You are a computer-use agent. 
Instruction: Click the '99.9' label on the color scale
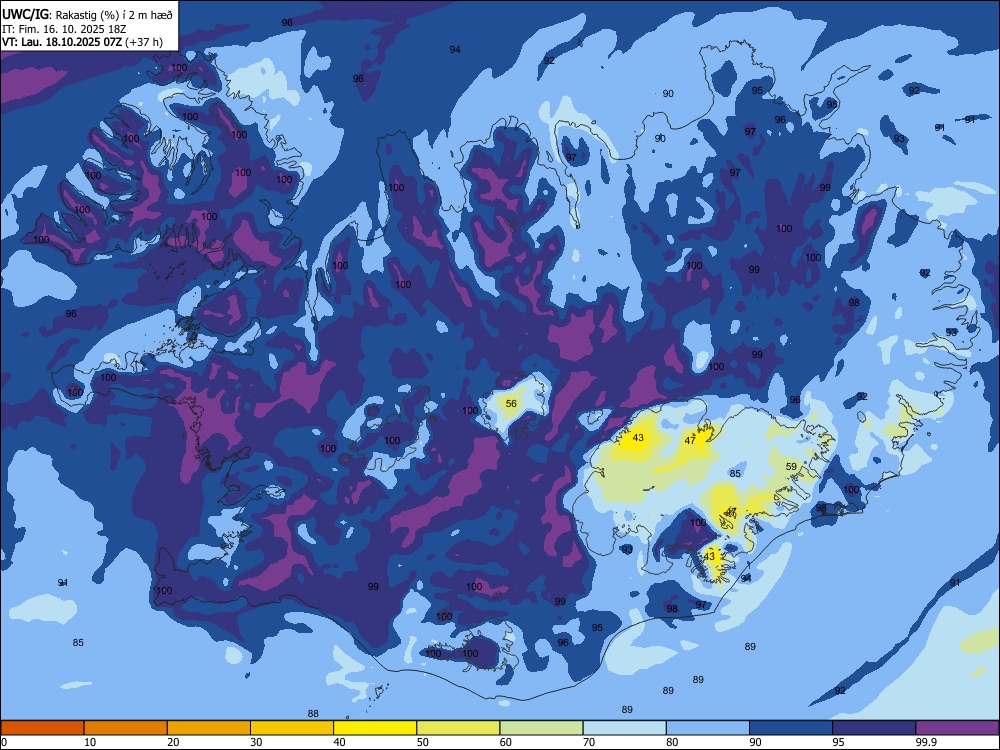(926, 742)
